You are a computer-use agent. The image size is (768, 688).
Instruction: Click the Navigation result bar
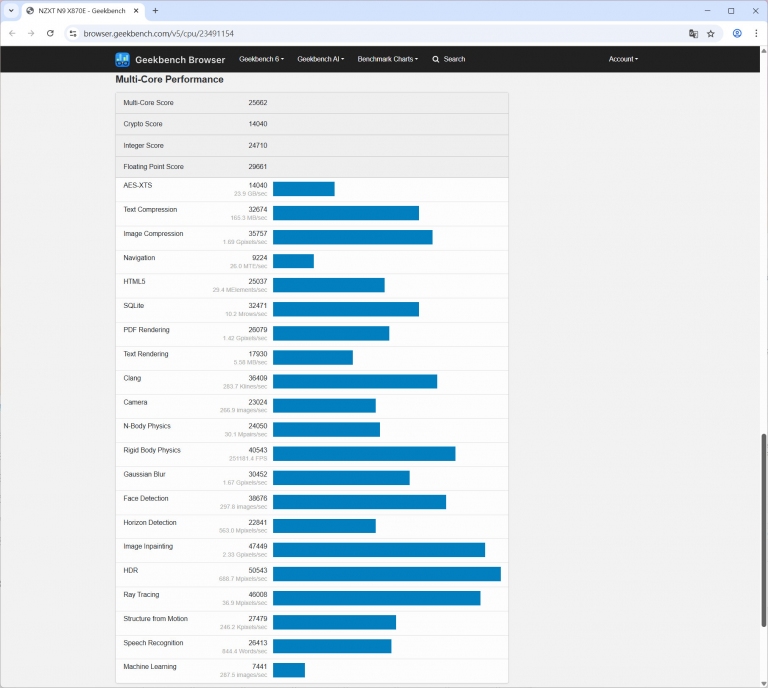[293, 261]
